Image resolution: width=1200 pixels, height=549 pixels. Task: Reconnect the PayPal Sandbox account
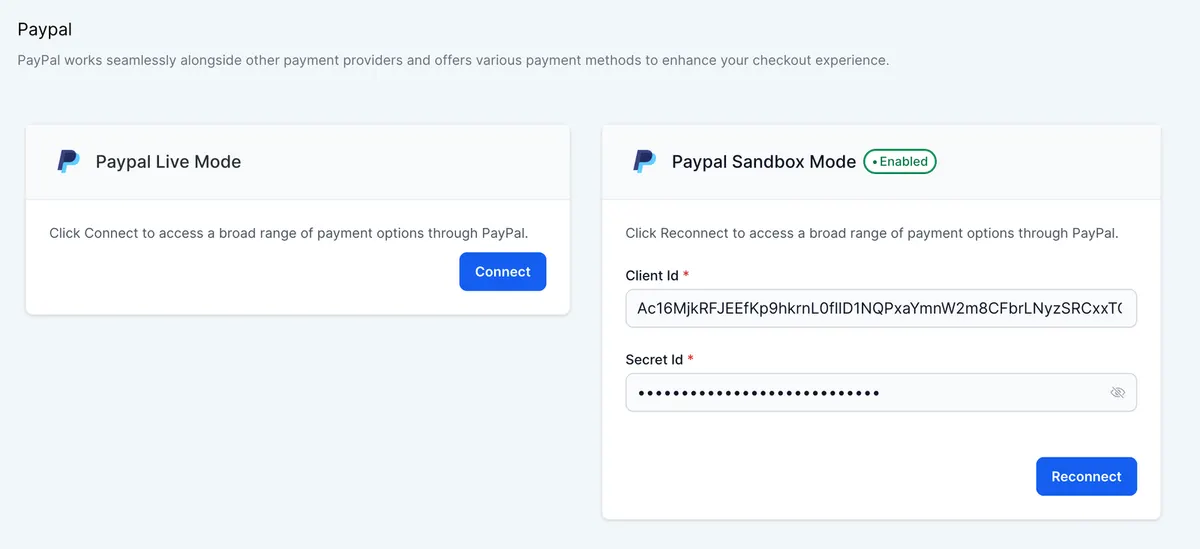coord(1086,476)
